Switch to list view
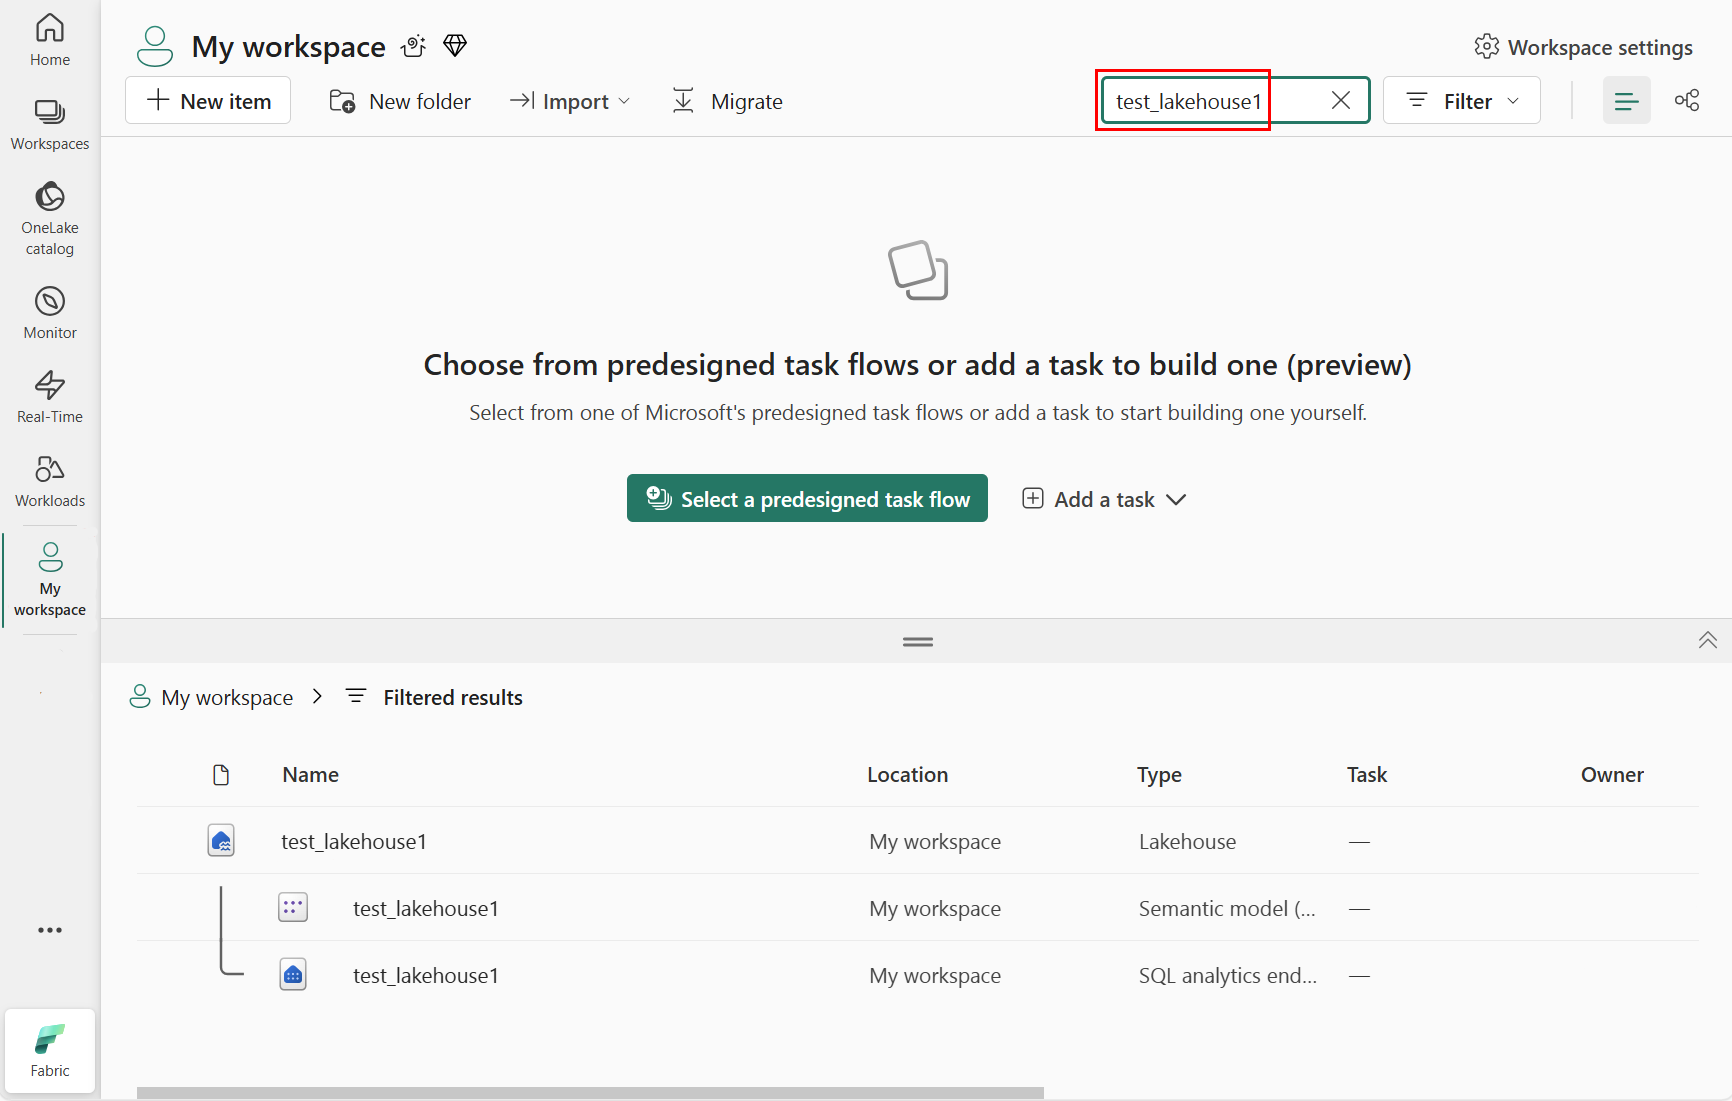The height and width of the screenshot is (1101, 1732). 1626,101
